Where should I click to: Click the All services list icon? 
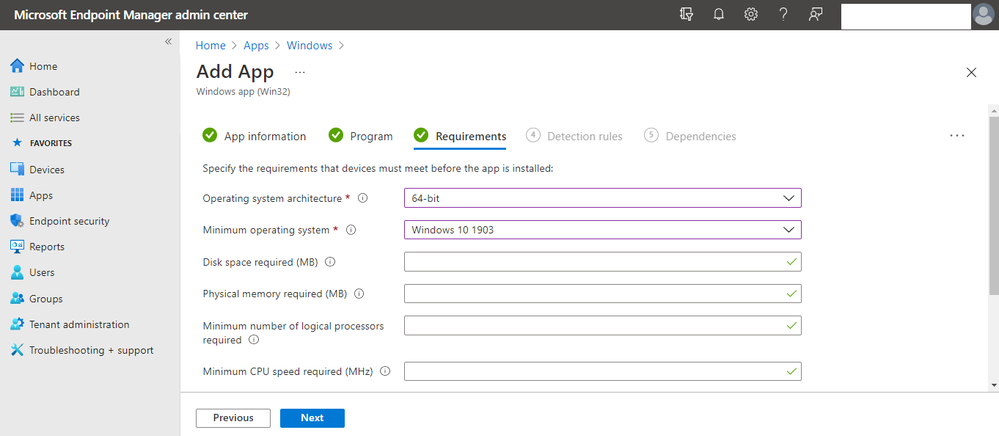click(x=17, y=118)
